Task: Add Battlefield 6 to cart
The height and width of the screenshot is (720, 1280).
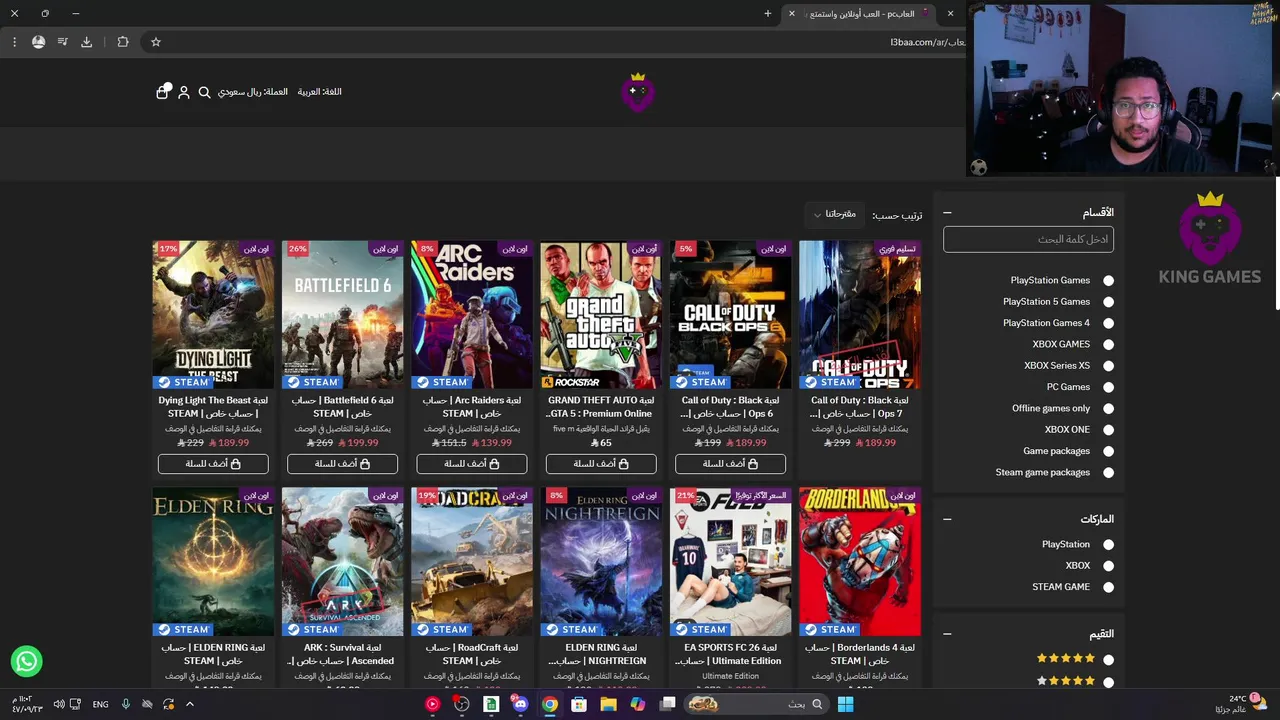Action: point(342,464)
